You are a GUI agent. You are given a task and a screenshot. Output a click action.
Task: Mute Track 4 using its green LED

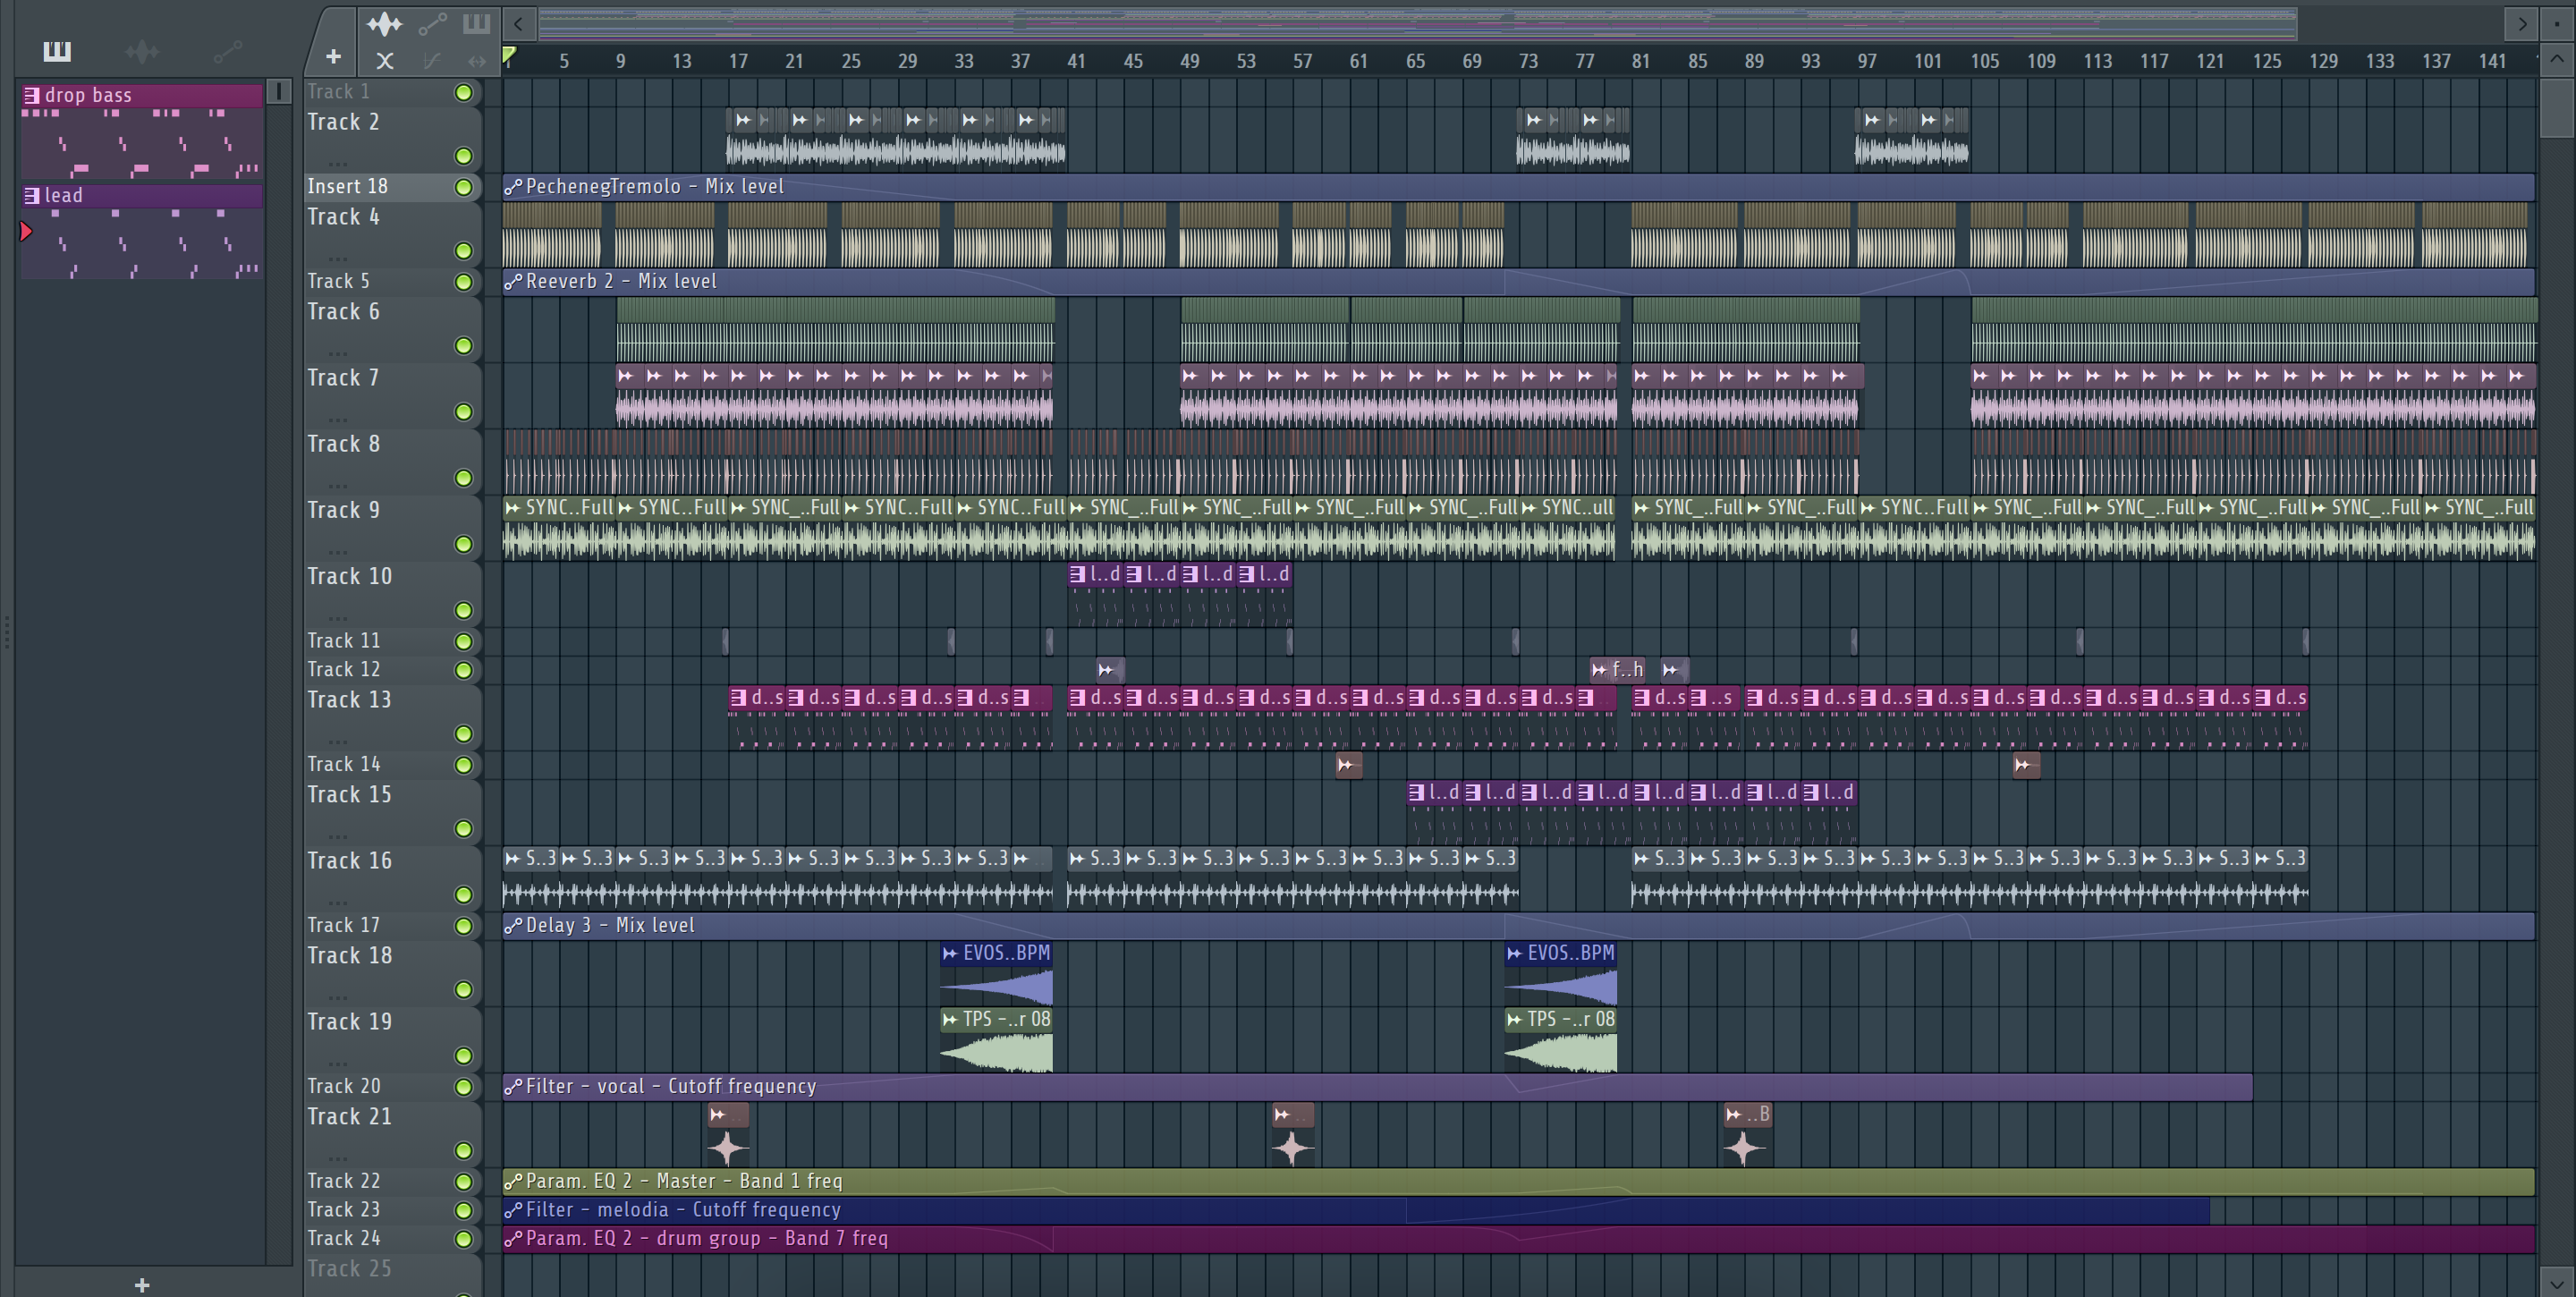(x=463, y=251)
